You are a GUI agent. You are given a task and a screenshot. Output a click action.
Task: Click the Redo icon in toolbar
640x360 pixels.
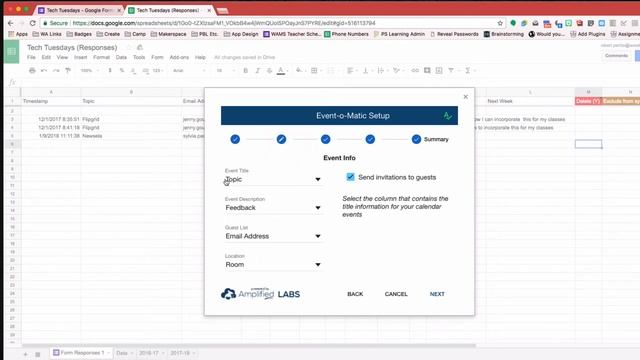coord(56,71)
